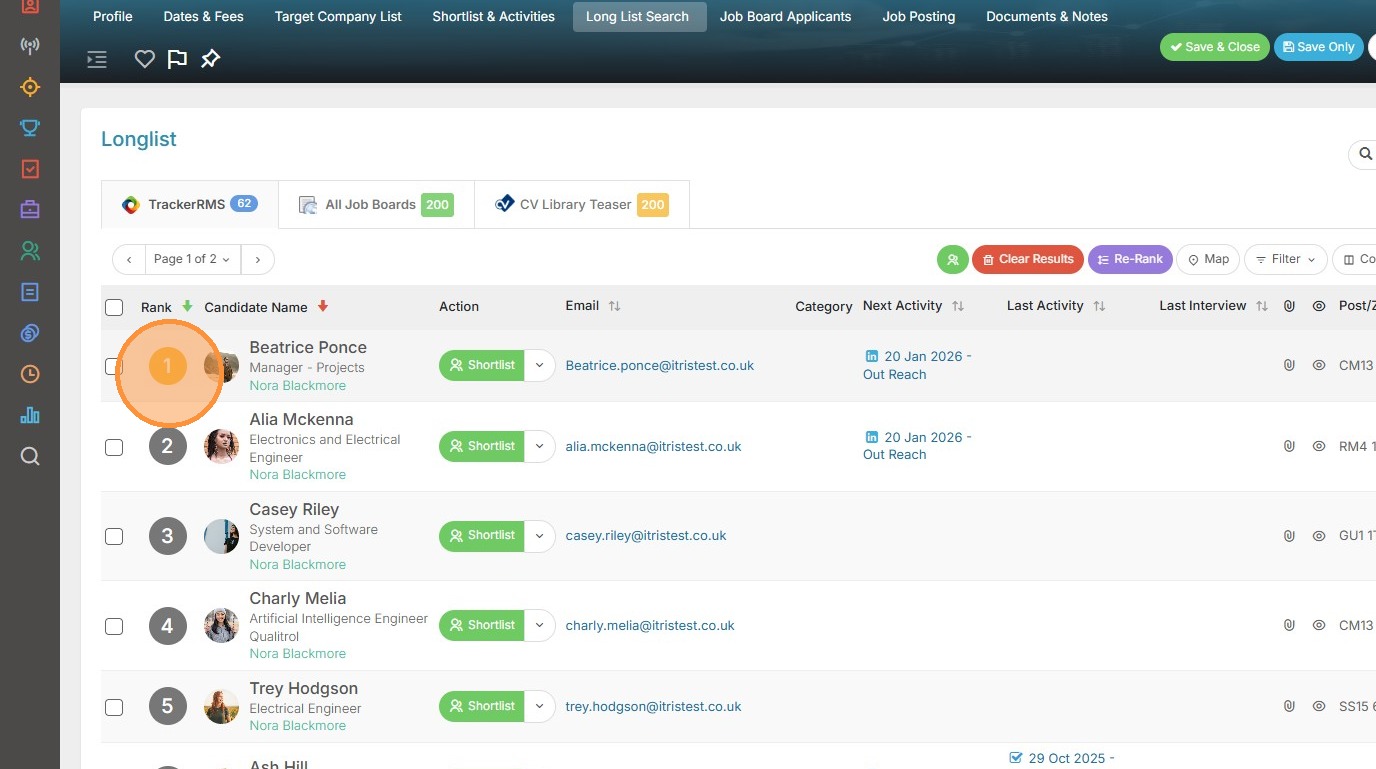1376x769 pixels.
Task: Click the paperclip icon in Beatrice Ponce's row
Action: point(1289,366)
